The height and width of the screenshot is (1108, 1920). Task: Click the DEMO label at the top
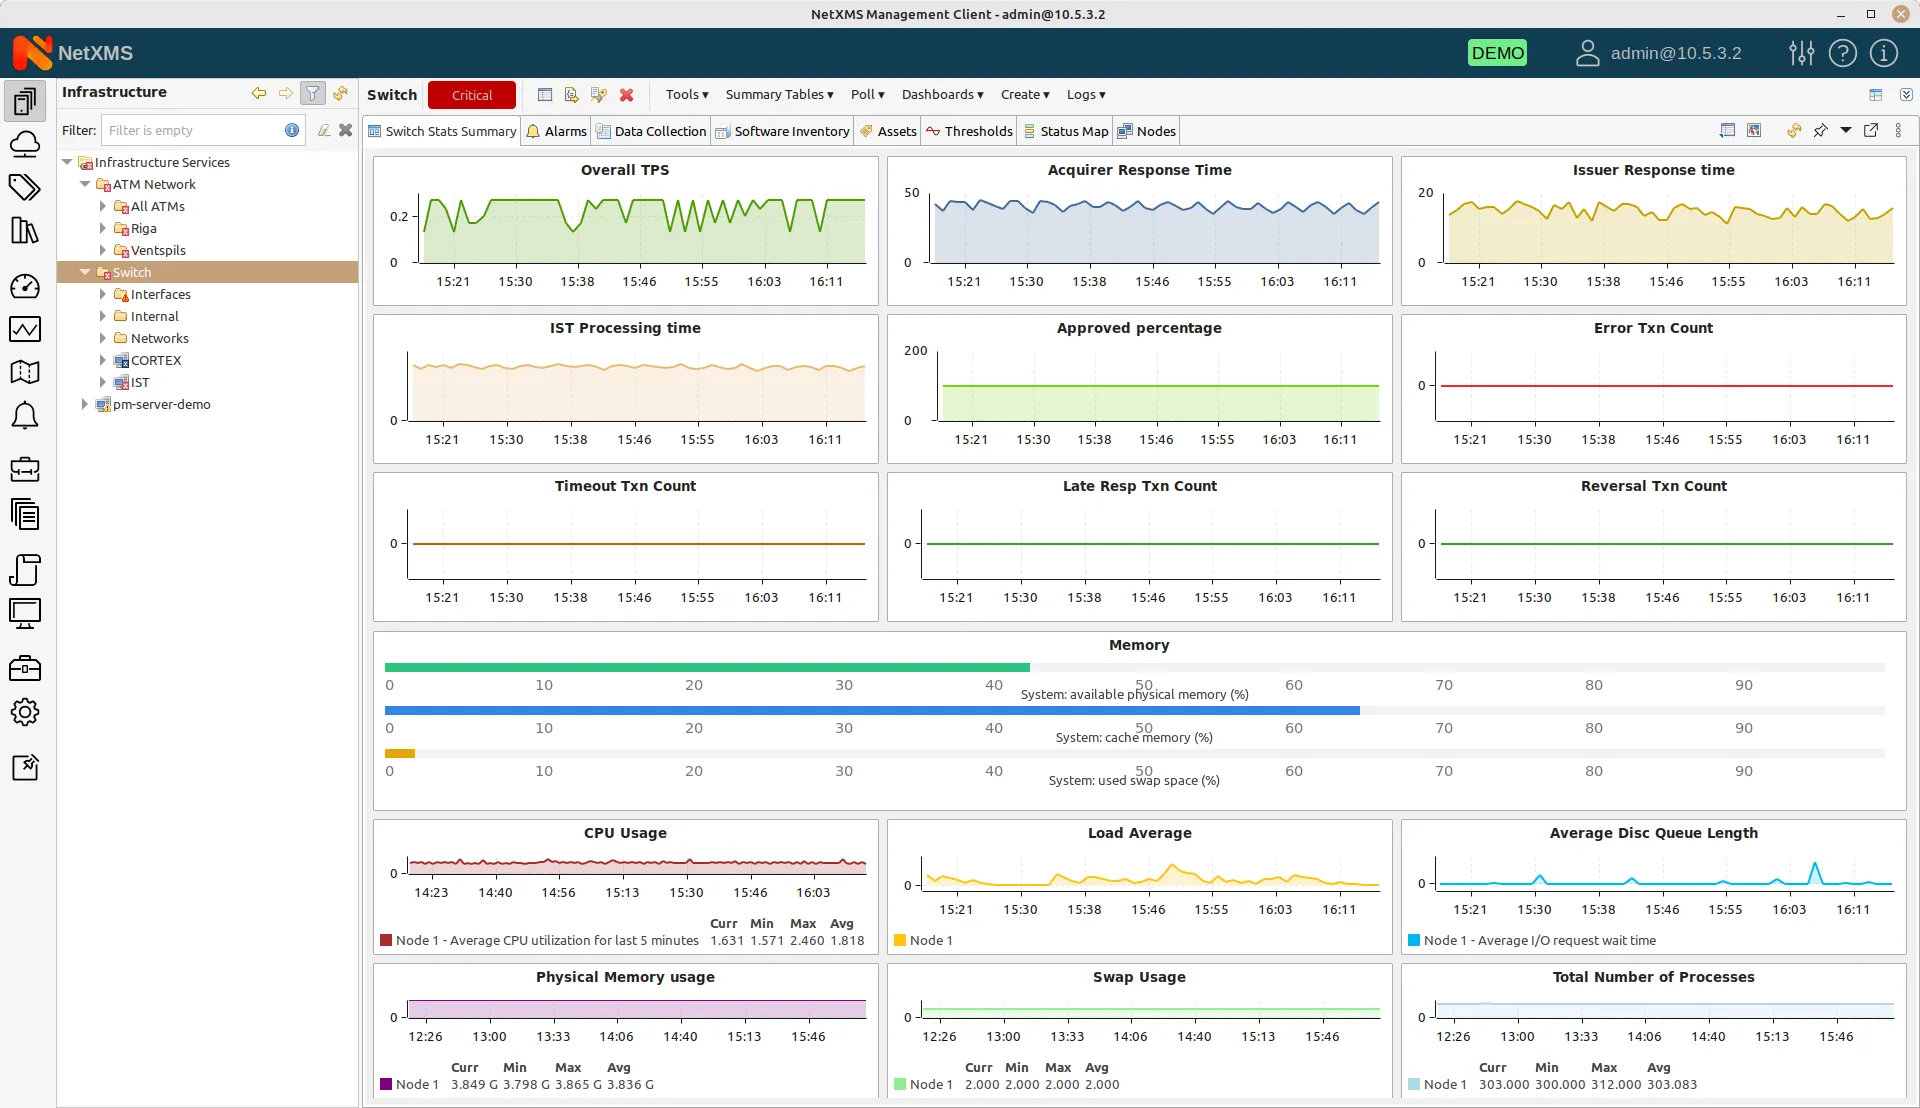coord(1497,52)
